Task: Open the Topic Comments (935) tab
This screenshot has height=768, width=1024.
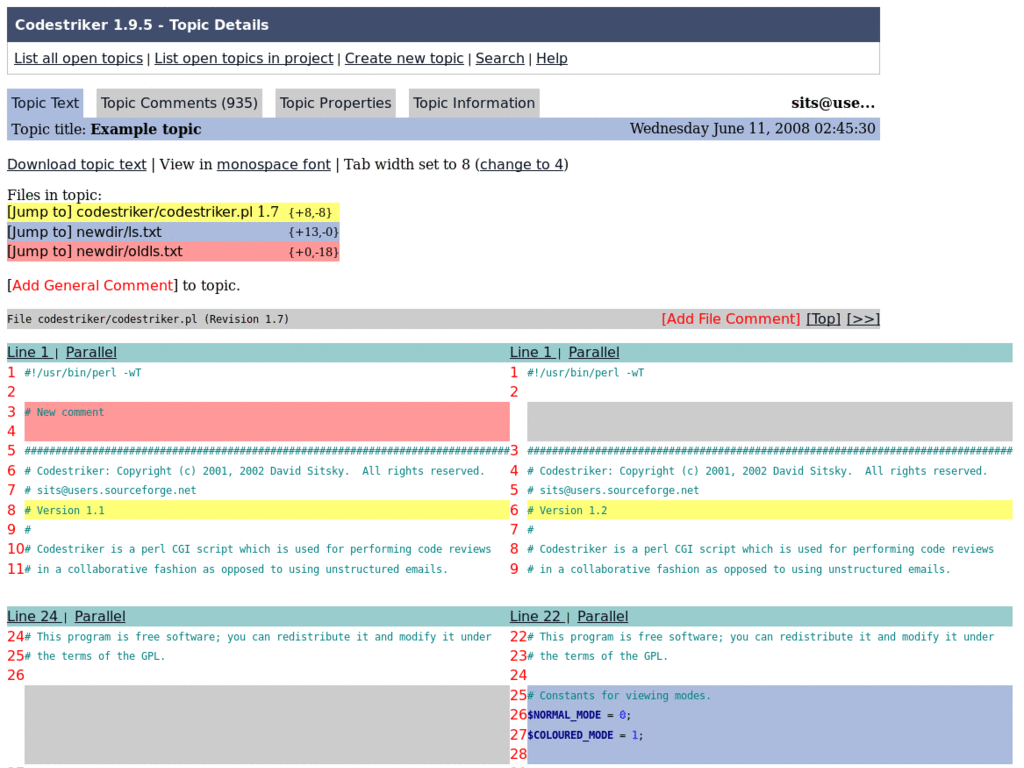Action: 179,103
